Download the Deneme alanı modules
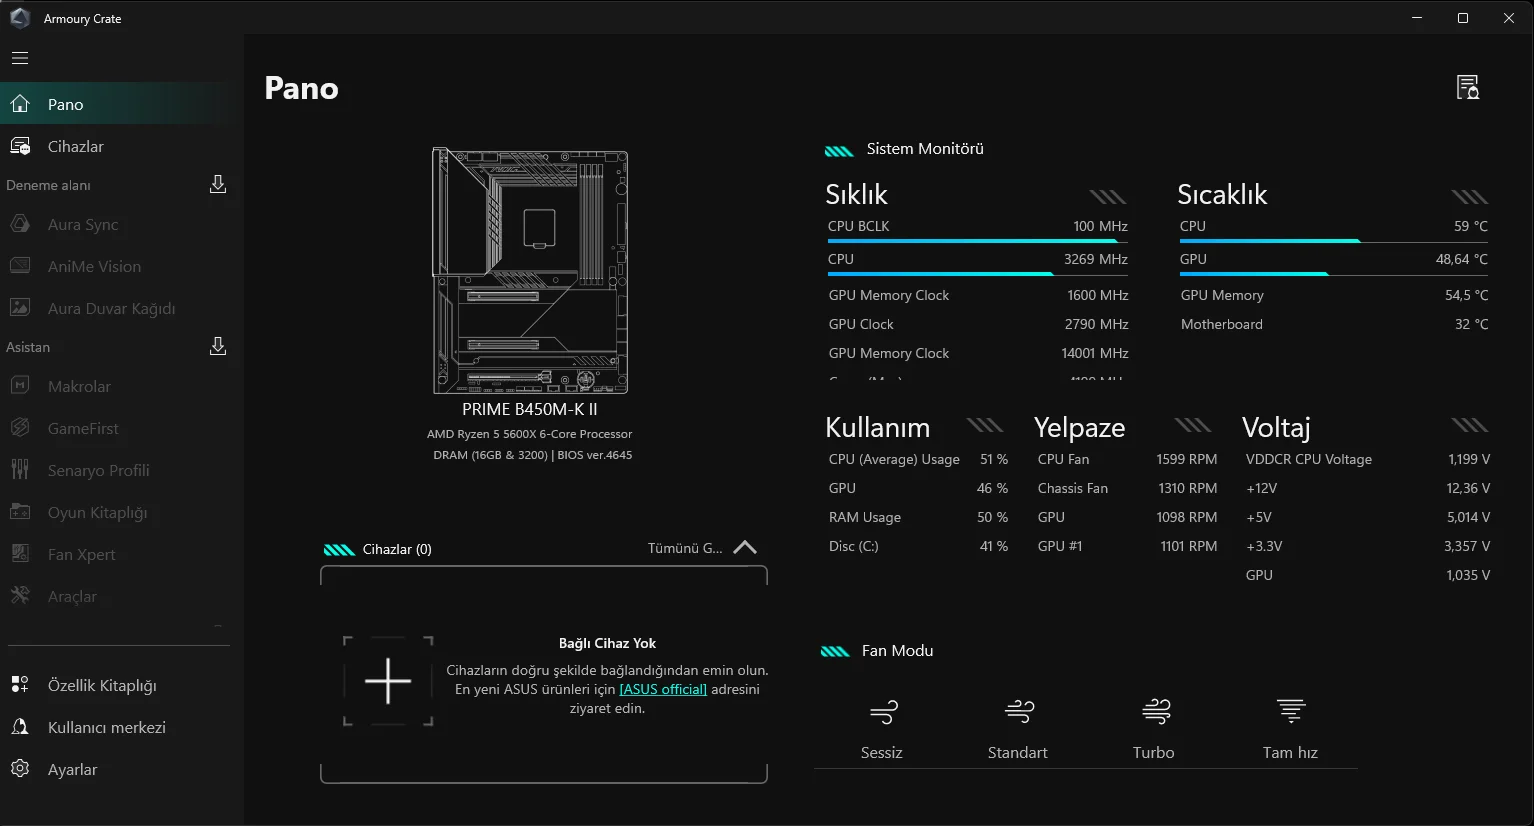The width and height of the screenshot is (1534, 826). point(218,184)
